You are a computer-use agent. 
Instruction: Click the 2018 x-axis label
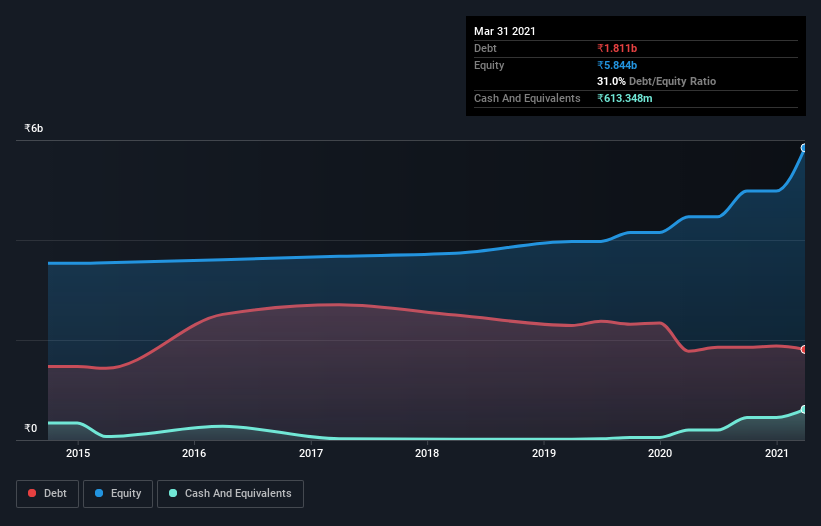click(x=427, y=453)
